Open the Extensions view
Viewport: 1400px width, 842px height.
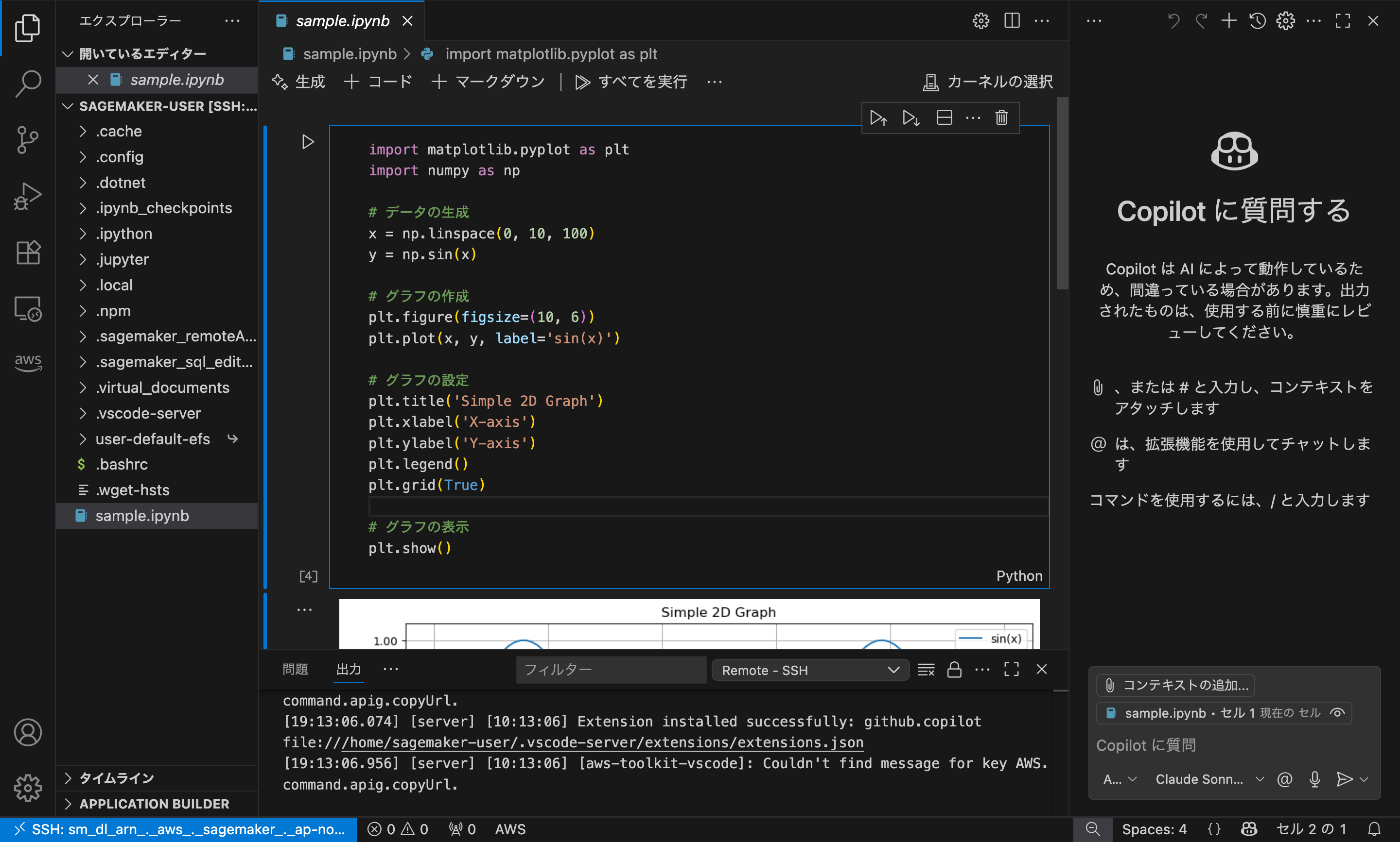coord(28,252)
